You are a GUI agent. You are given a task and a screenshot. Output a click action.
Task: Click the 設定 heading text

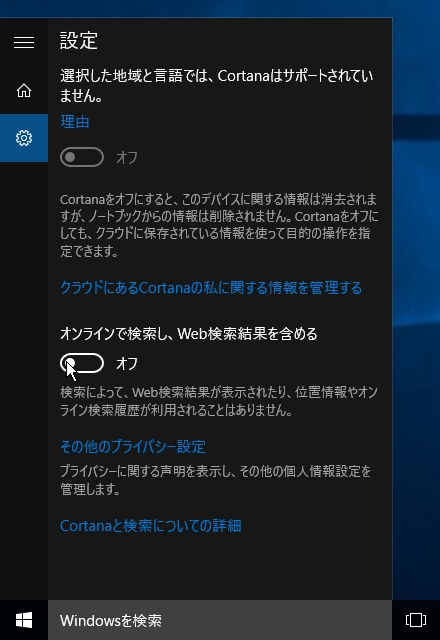point(79,41)
